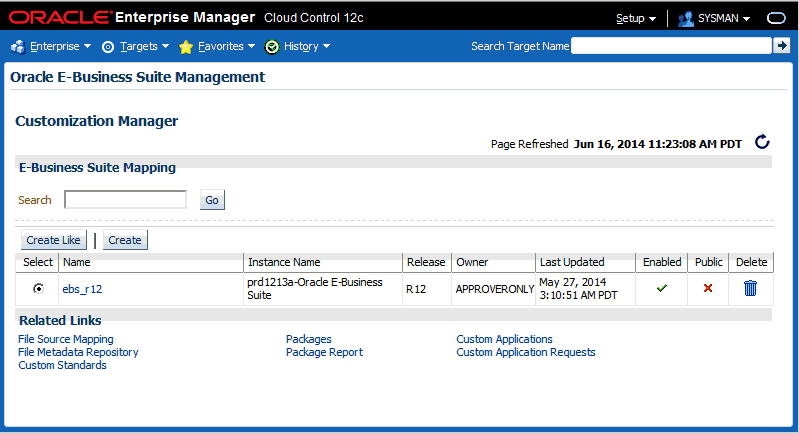Open the Targets menu
The width and height of the screenshot is (799, 434).
tap(144, 46)
